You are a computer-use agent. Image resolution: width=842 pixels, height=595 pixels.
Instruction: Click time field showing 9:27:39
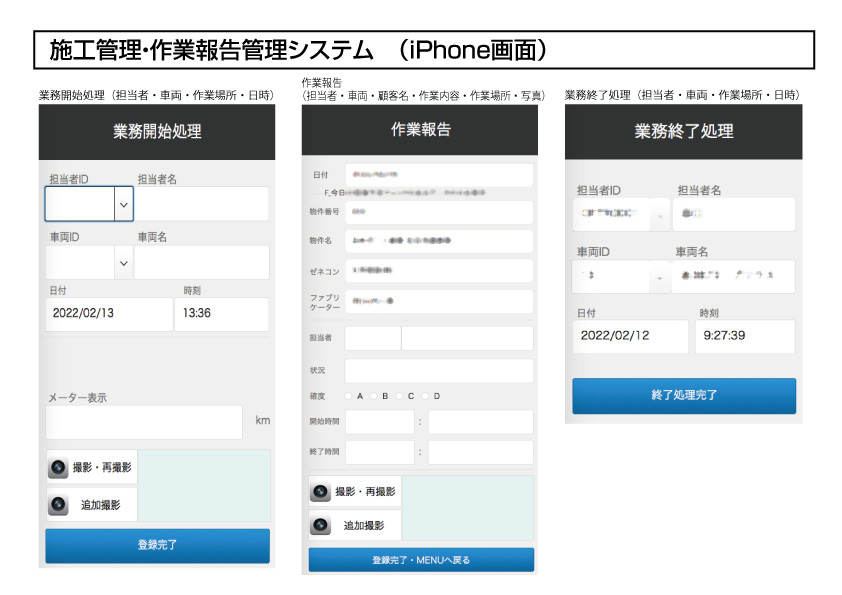click(746, 336)
